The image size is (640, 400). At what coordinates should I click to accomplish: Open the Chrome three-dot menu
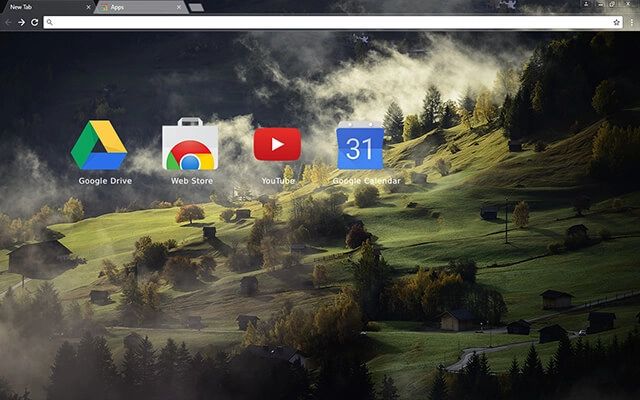click(631, 22)
